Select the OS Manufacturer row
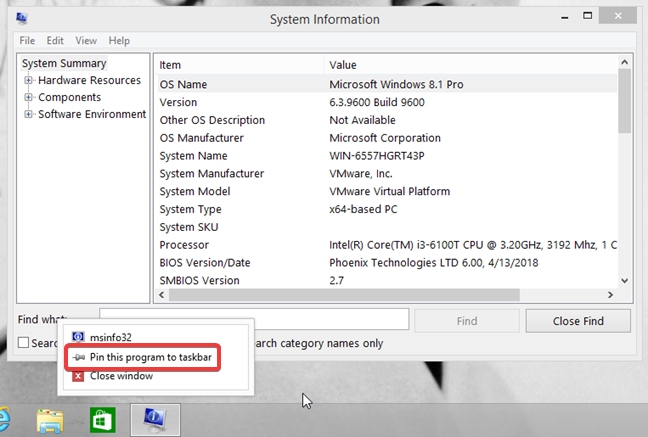The image size is (648, 437). [x=387, y=138]
